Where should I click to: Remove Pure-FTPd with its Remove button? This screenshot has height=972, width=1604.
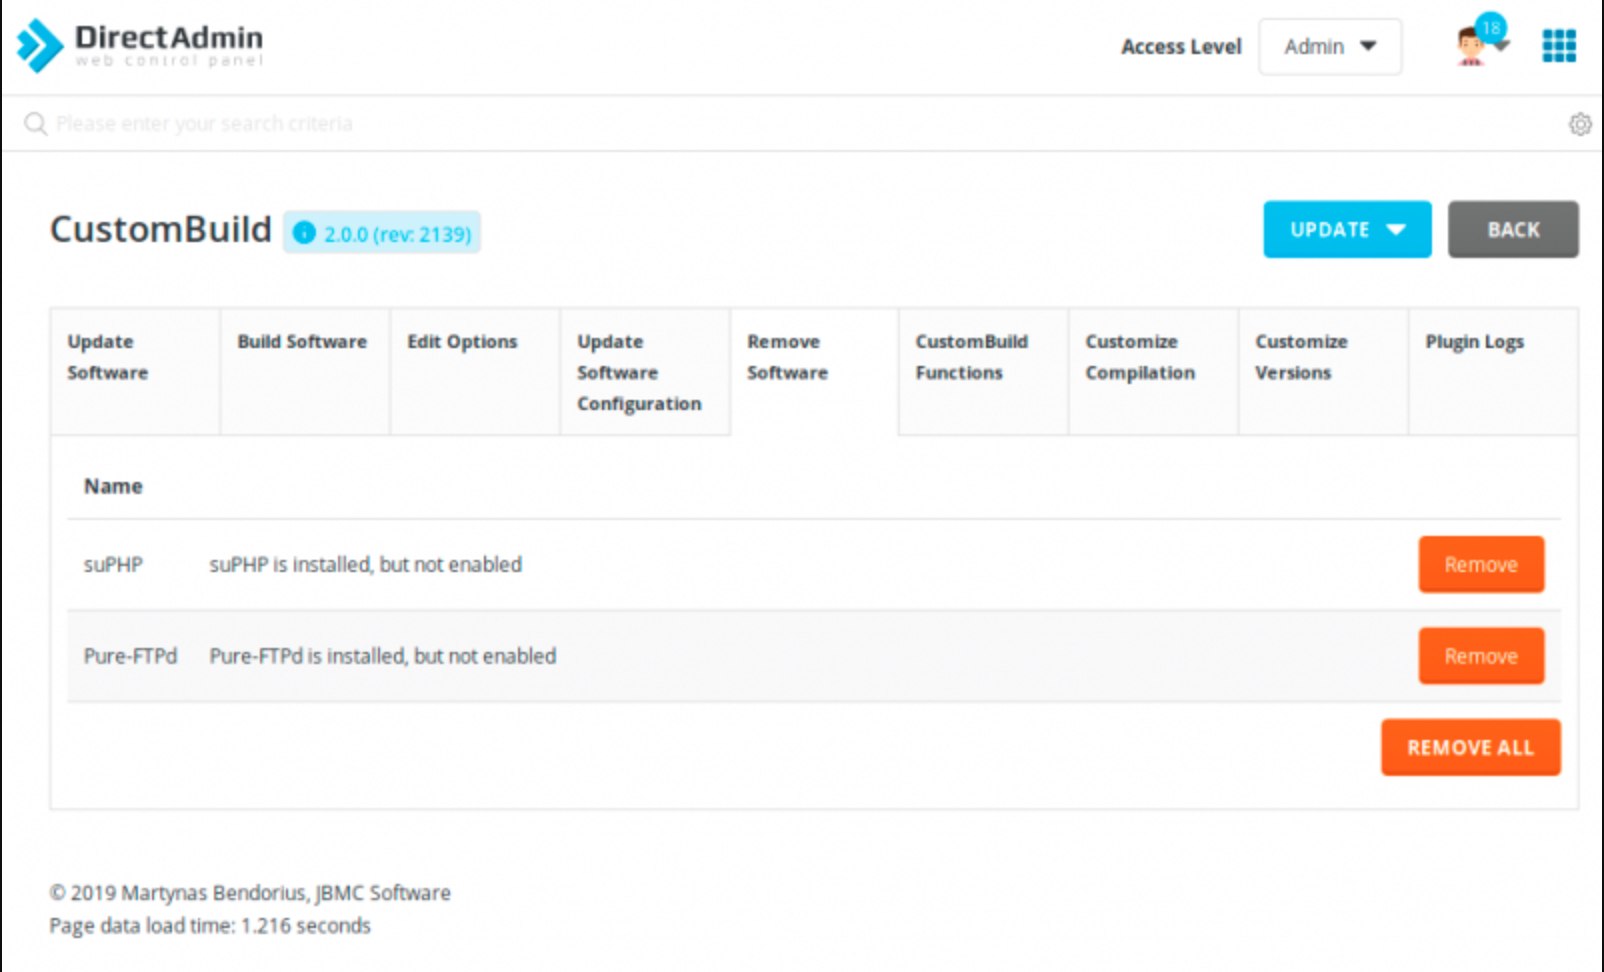click(x=1481, y=656)
